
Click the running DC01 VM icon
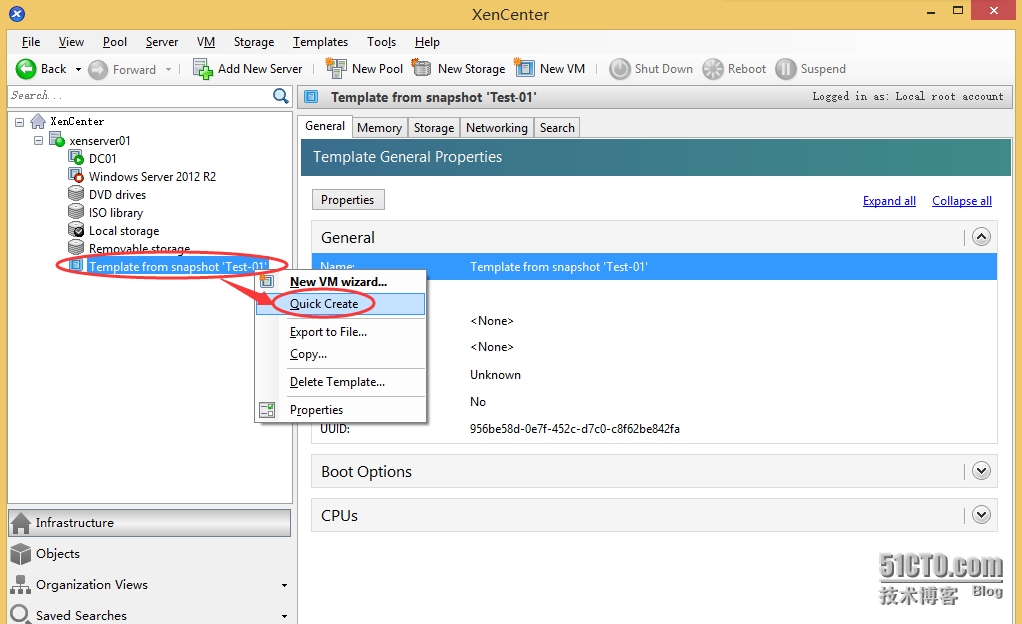click(x=76, y=158)
